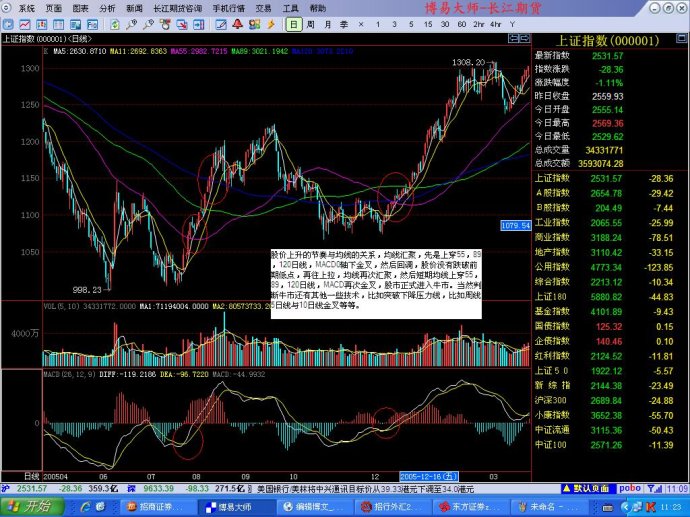Click the multi-window layout icon
690x517 pixels.
tap(76, 24)
